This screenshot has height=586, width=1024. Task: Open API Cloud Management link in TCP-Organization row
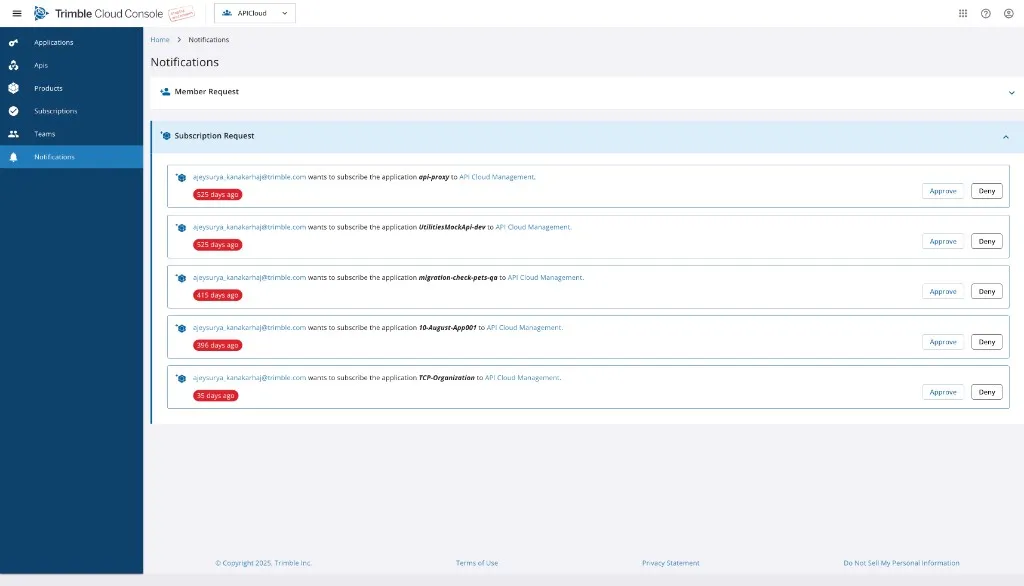(522, 378)
